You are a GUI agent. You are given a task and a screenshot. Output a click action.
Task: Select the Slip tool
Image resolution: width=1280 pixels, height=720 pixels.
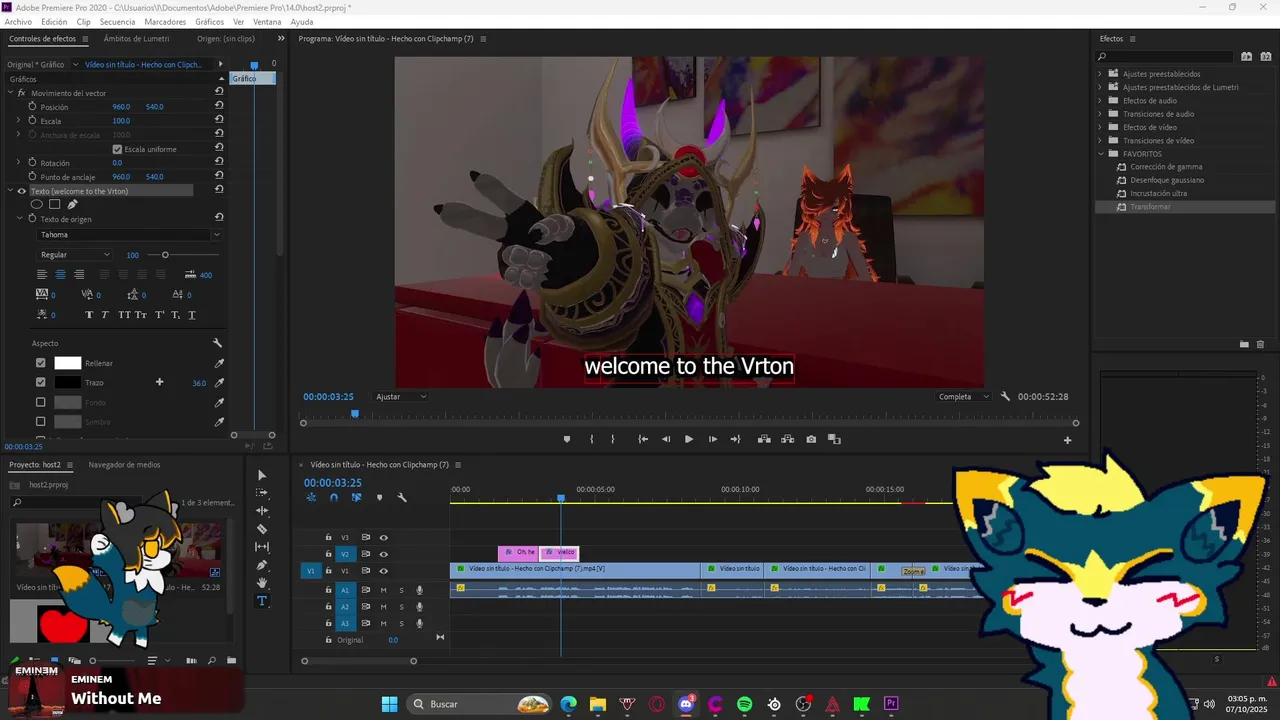coord(262,547)
